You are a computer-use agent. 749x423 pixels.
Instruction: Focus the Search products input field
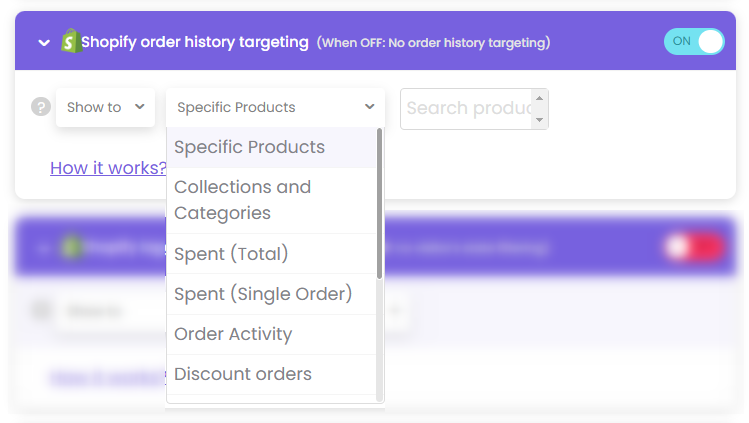click(466, 108)
